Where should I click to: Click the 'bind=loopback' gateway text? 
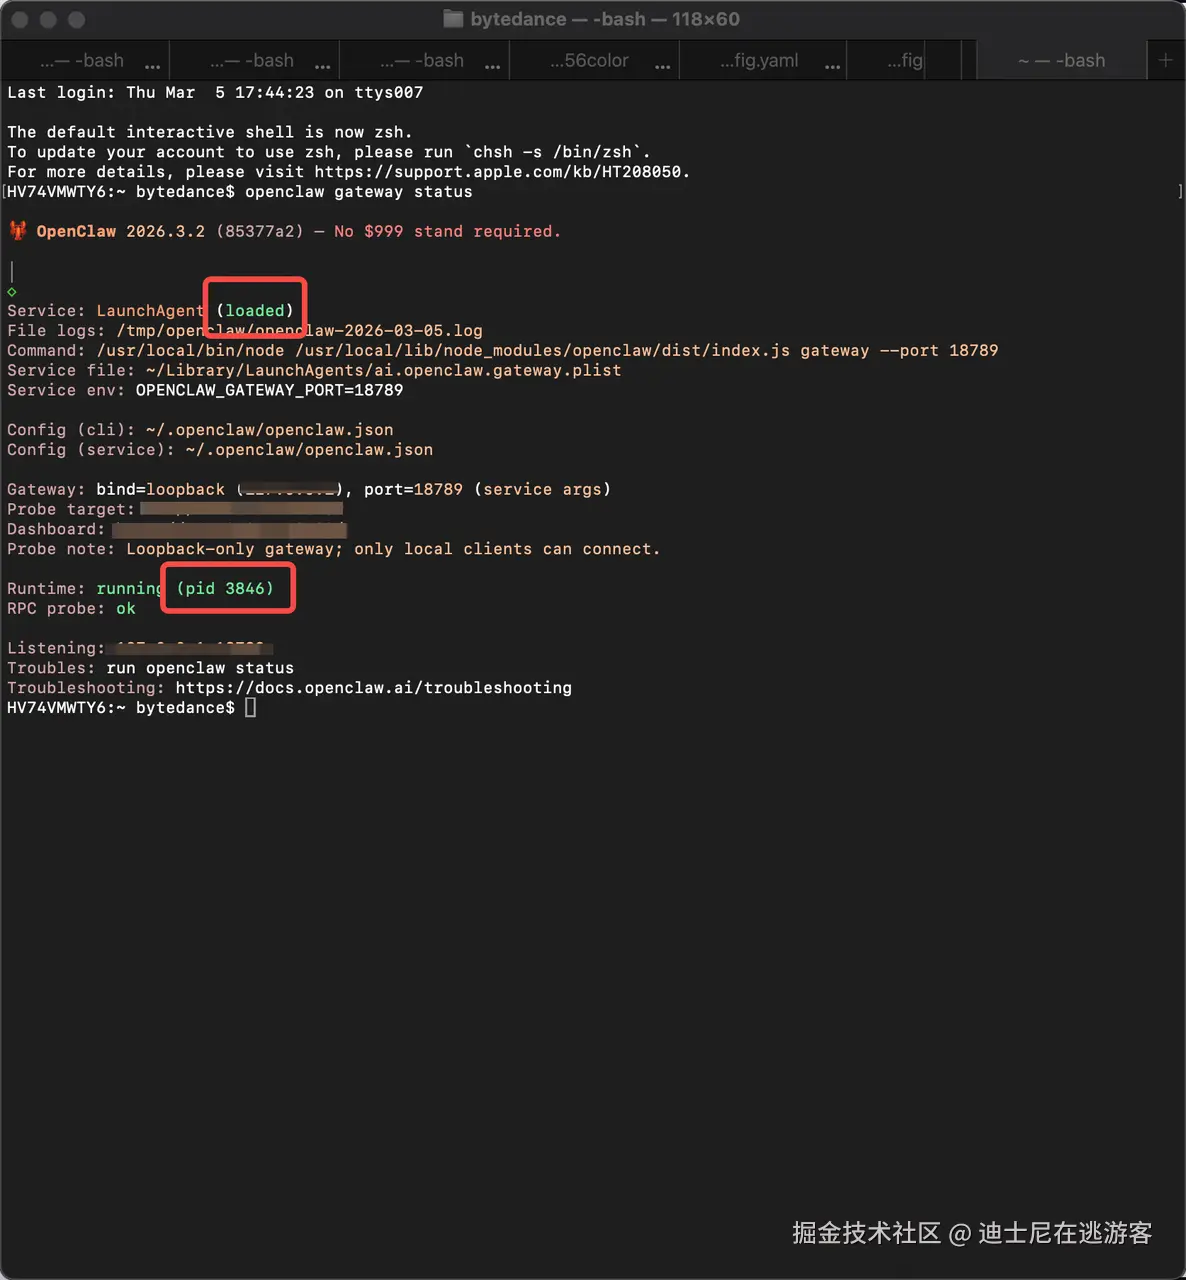pyautogui.click(x=160, y=490)
